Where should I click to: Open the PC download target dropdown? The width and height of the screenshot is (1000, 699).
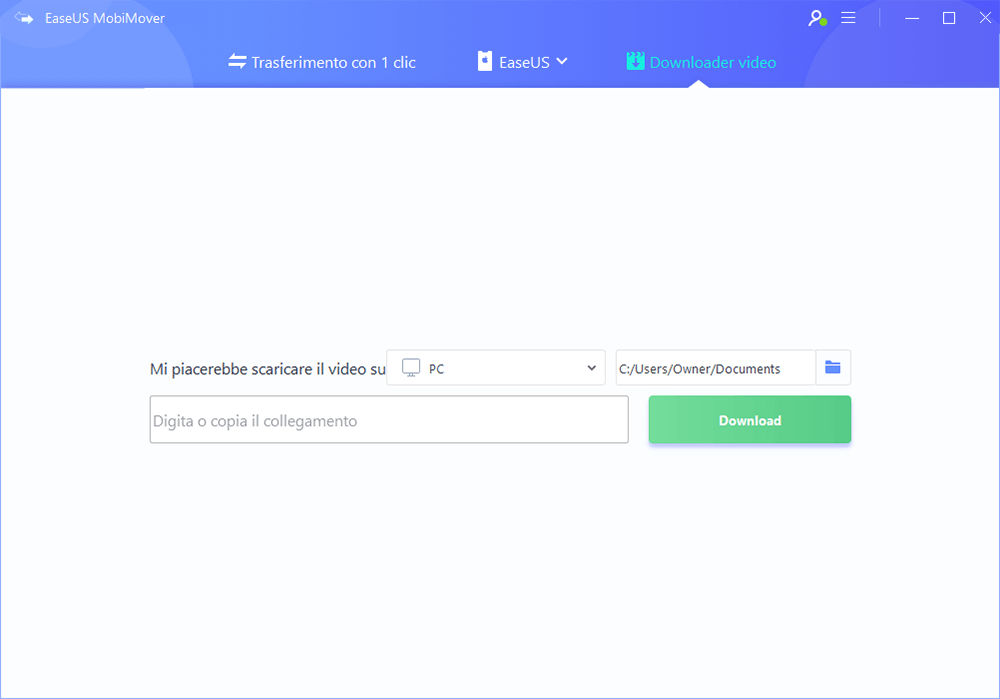[x=496, y=367]
